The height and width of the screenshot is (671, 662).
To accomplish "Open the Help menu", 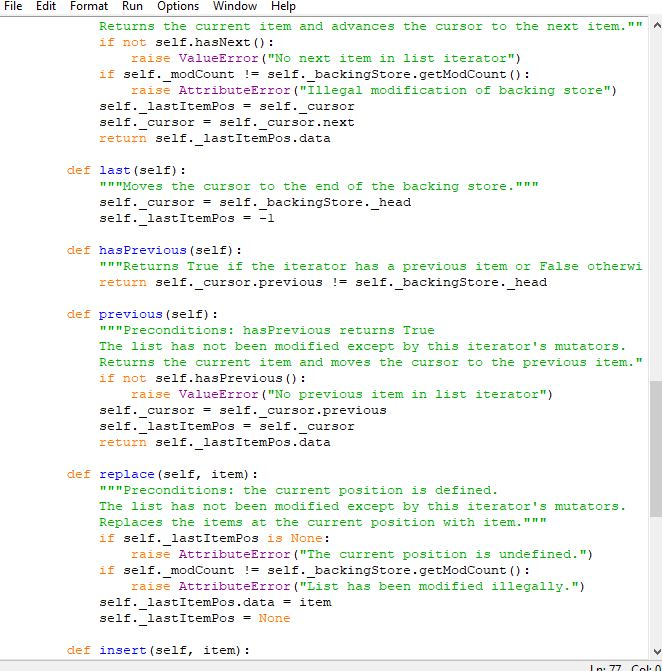I will click(283, 6).
